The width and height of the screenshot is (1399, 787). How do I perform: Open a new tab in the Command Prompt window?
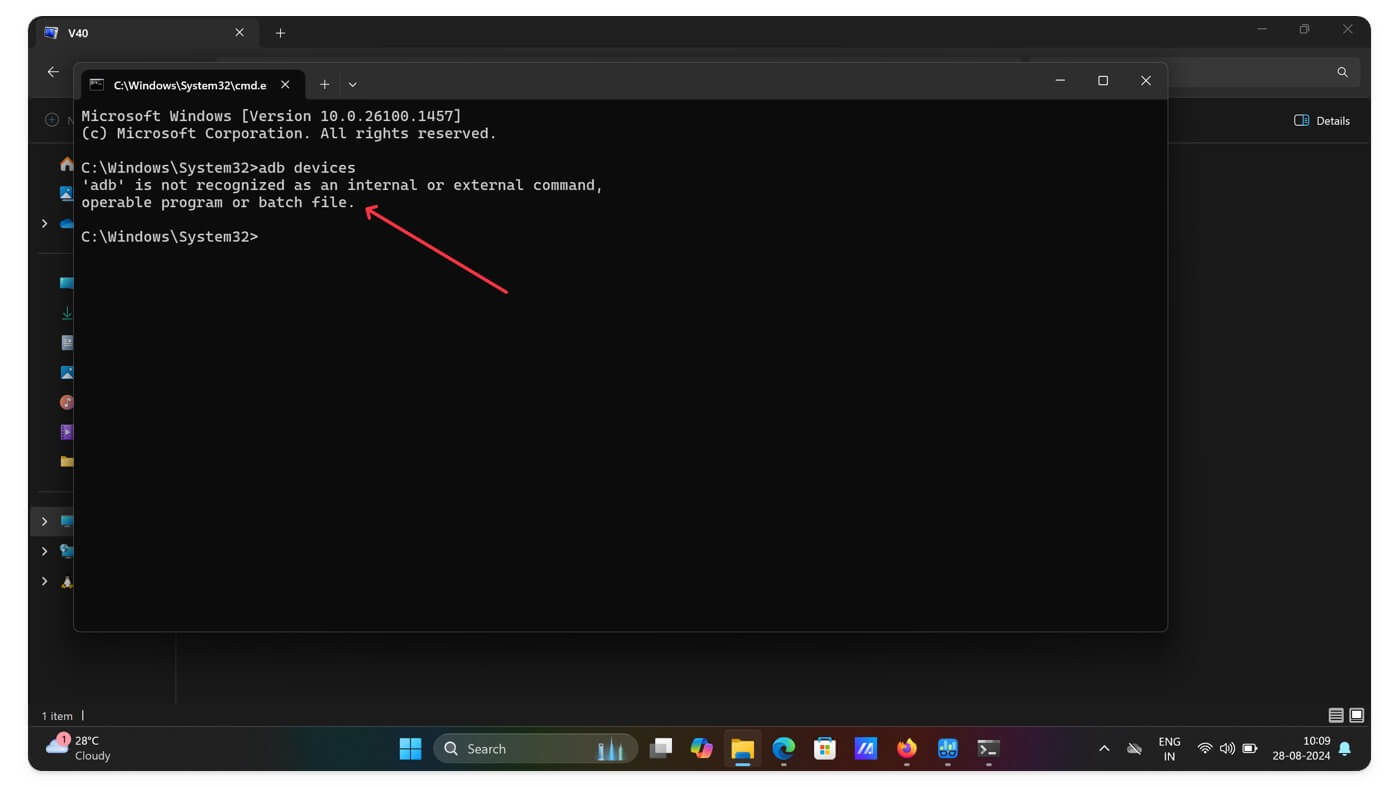point(324,85)
